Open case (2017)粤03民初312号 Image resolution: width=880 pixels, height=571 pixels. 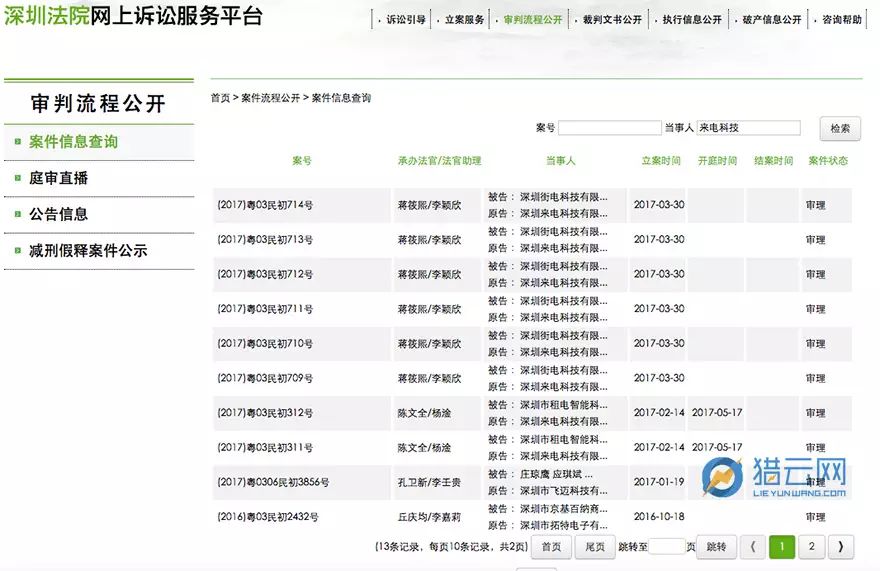tap(265, 413)
